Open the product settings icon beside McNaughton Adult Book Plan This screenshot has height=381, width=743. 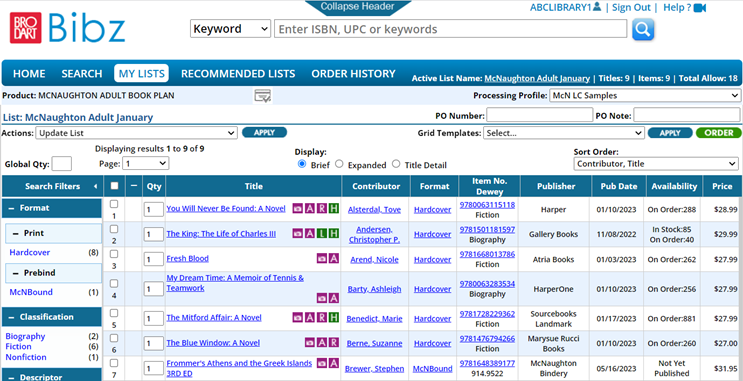(x=263, y=96)
